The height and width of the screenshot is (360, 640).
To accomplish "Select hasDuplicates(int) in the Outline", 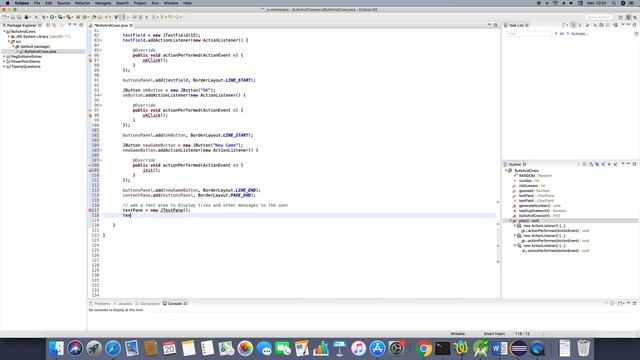I will 534,211.
